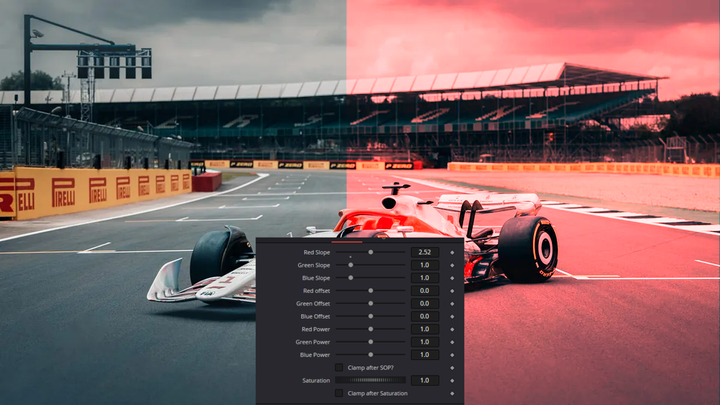
Task: Click the Green Slope value field
Action: point(424,265)
